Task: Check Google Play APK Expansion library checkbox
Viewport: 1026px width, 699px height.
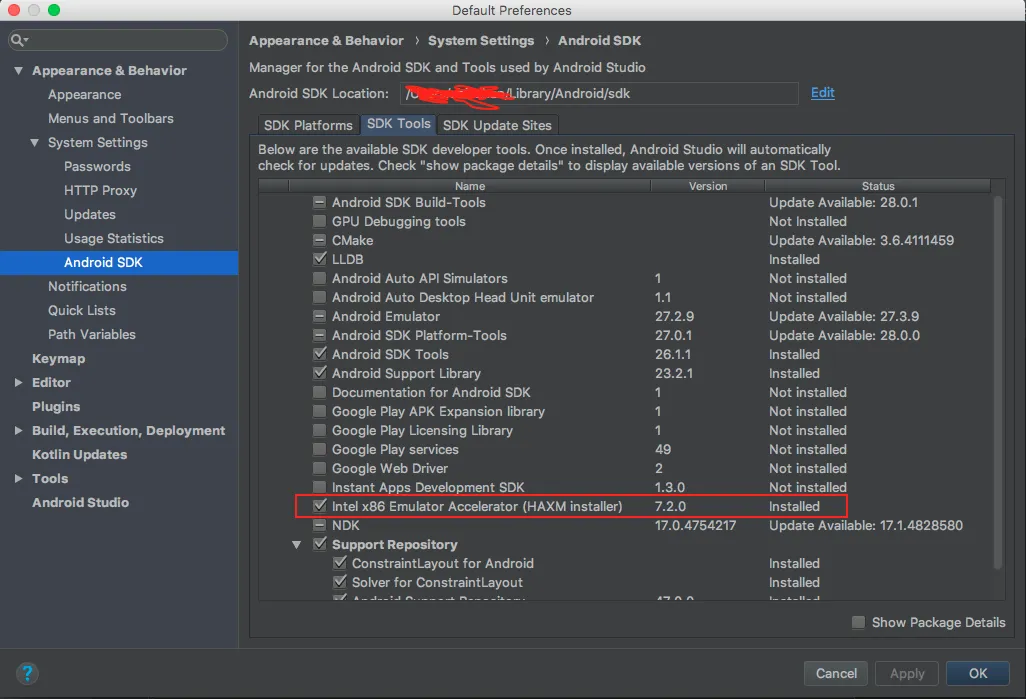Action: click(319, 411)
